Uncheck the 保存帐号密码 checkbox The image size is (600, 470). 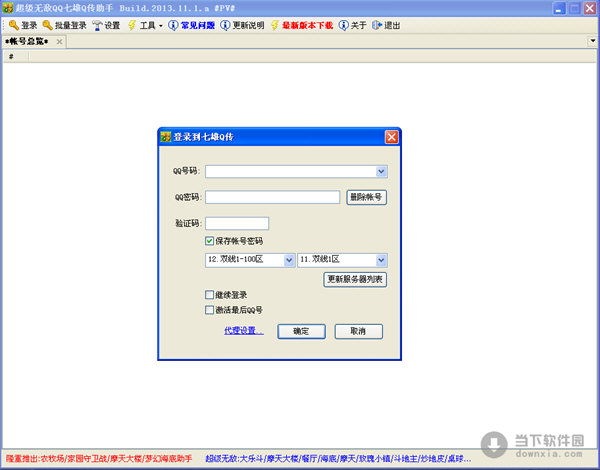click(x=209, y=241)
